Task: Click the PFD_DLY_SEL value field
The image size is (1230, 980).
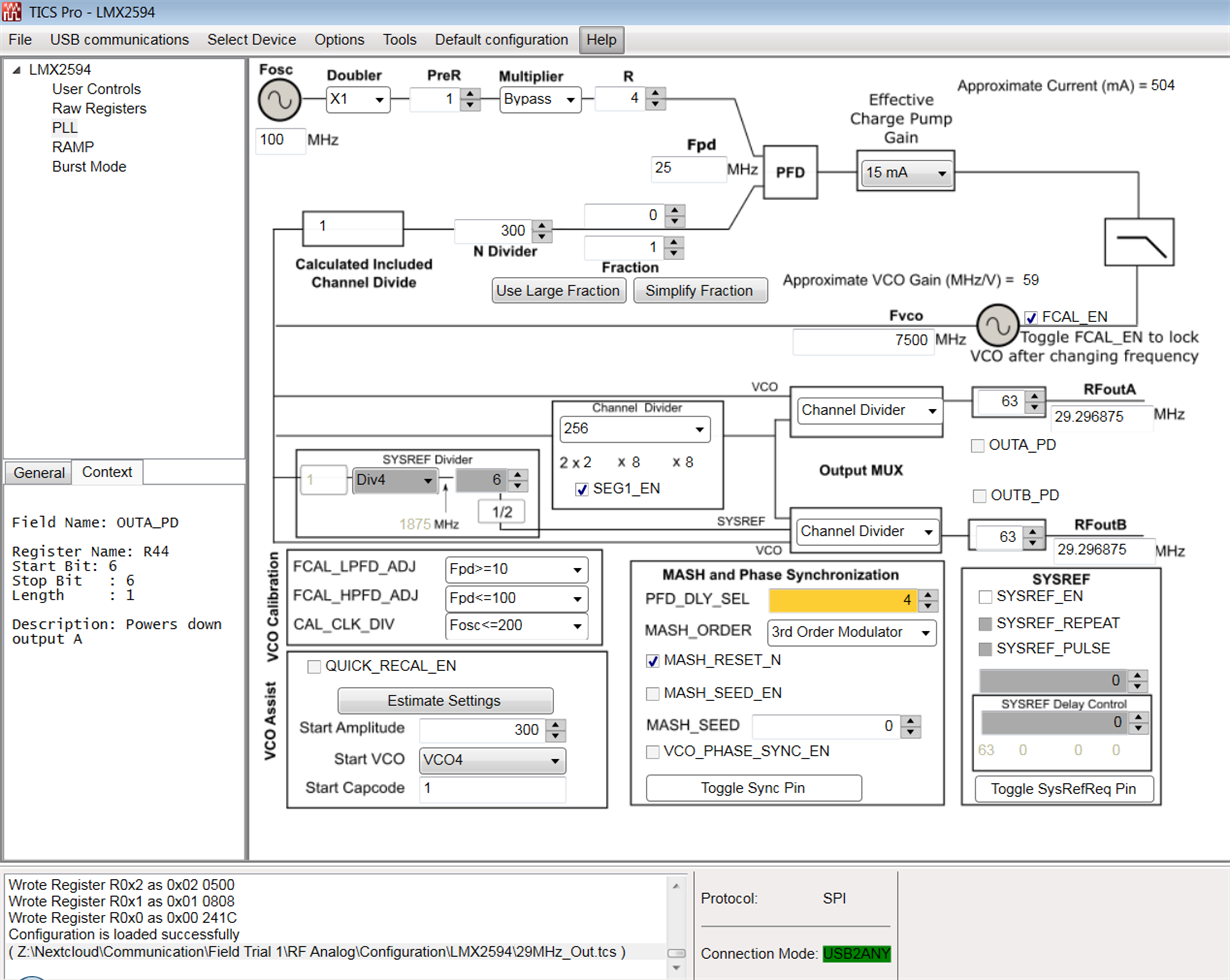Action: coord(843,600)
